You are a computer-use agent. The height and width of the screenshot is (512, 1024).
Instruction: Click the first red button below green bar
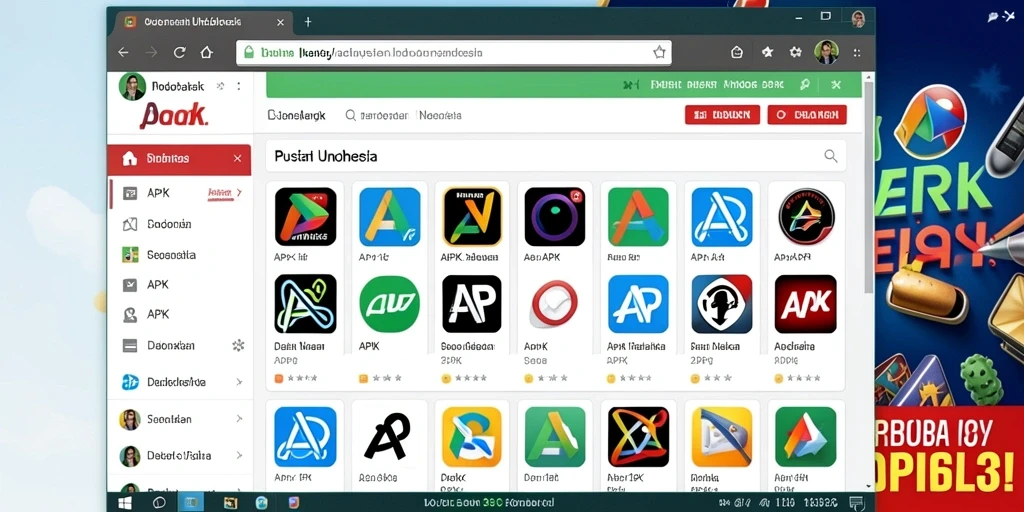[722, 115]
